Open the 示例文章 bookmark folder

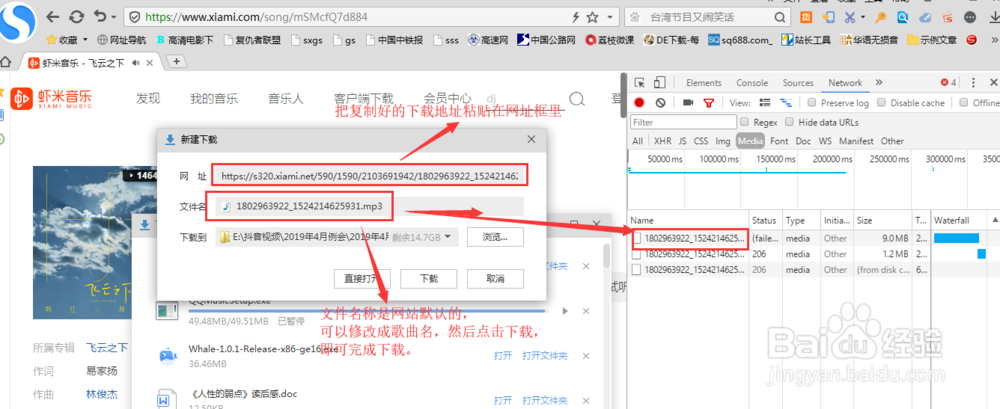coord(932,40)
